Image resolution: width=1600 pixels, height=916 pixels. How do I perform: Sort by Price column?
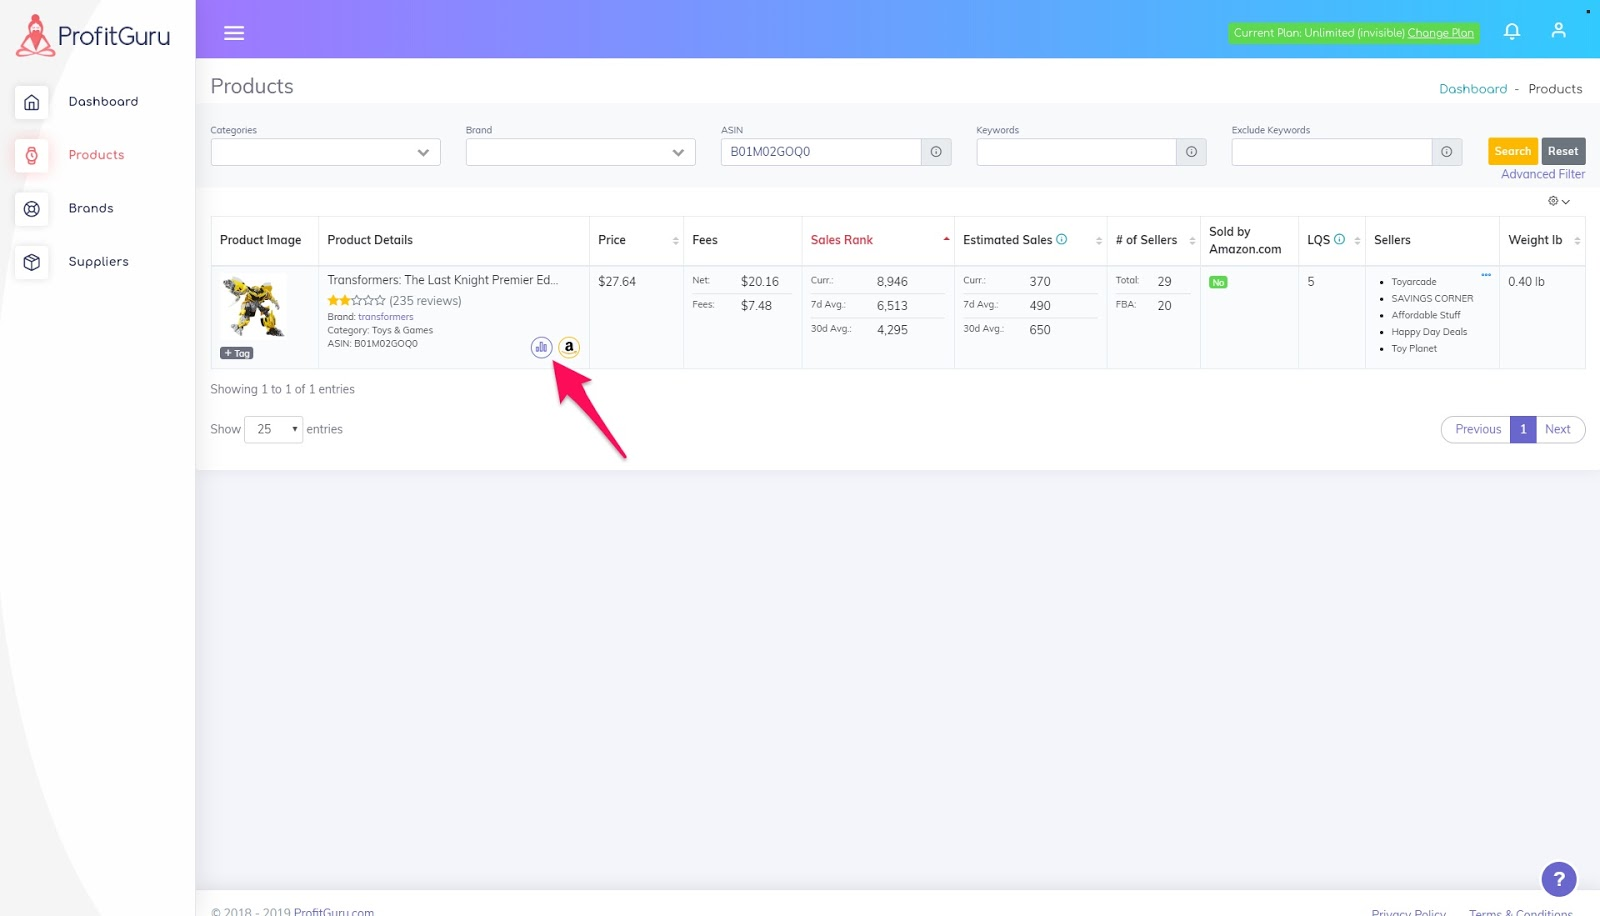pyautogui.click(x=636, y=240)
